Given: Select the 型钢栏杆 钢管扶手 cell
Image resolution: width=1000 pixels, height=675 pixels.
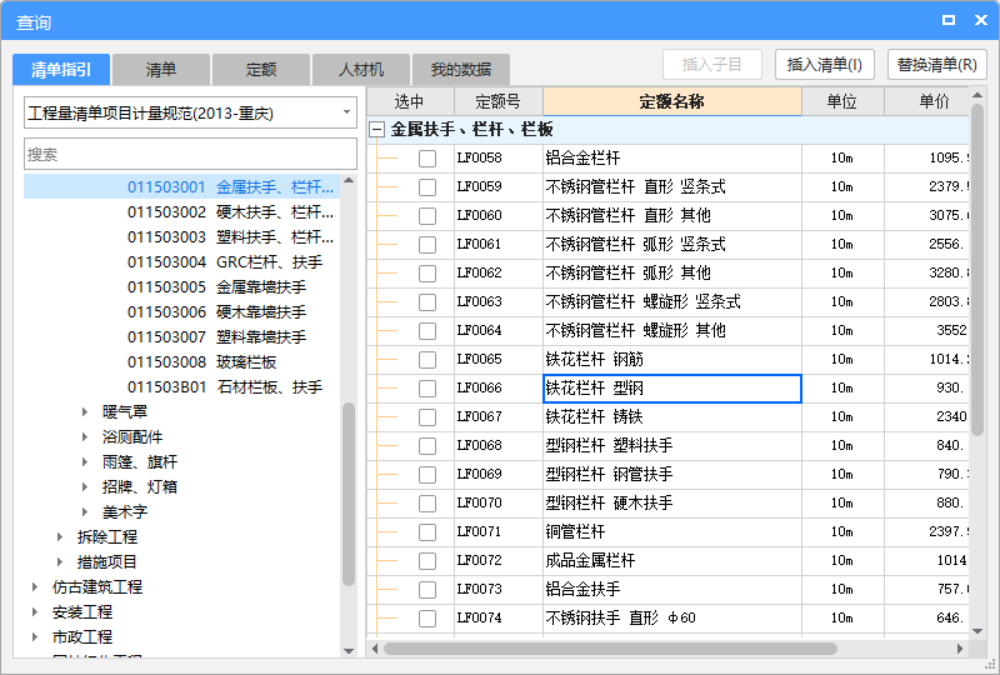Looking at the screenshot, I should point(672,474).
